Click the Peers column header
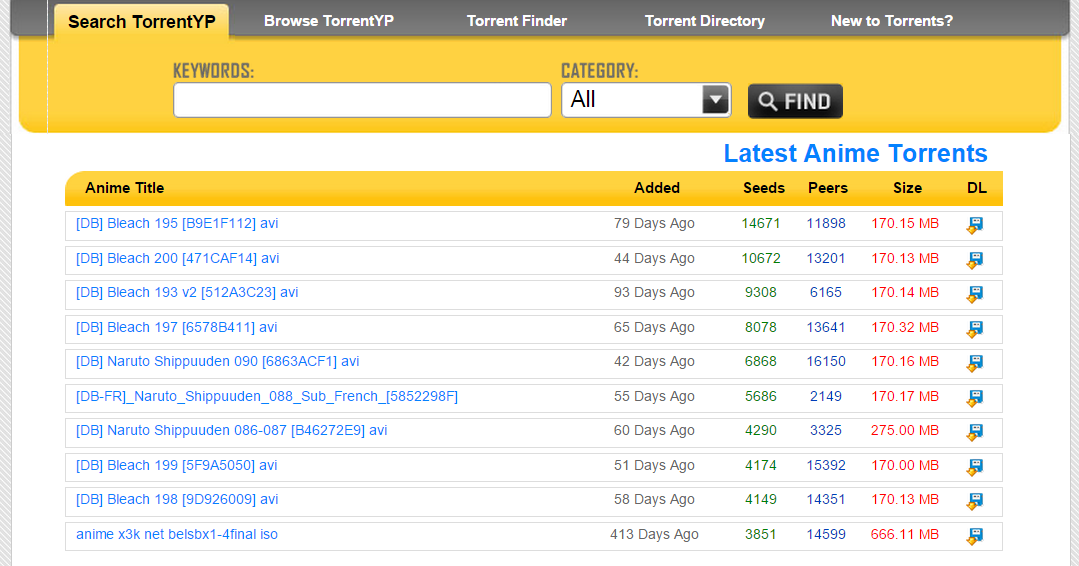Screen dimensions: 1079x566 [828, 188]
